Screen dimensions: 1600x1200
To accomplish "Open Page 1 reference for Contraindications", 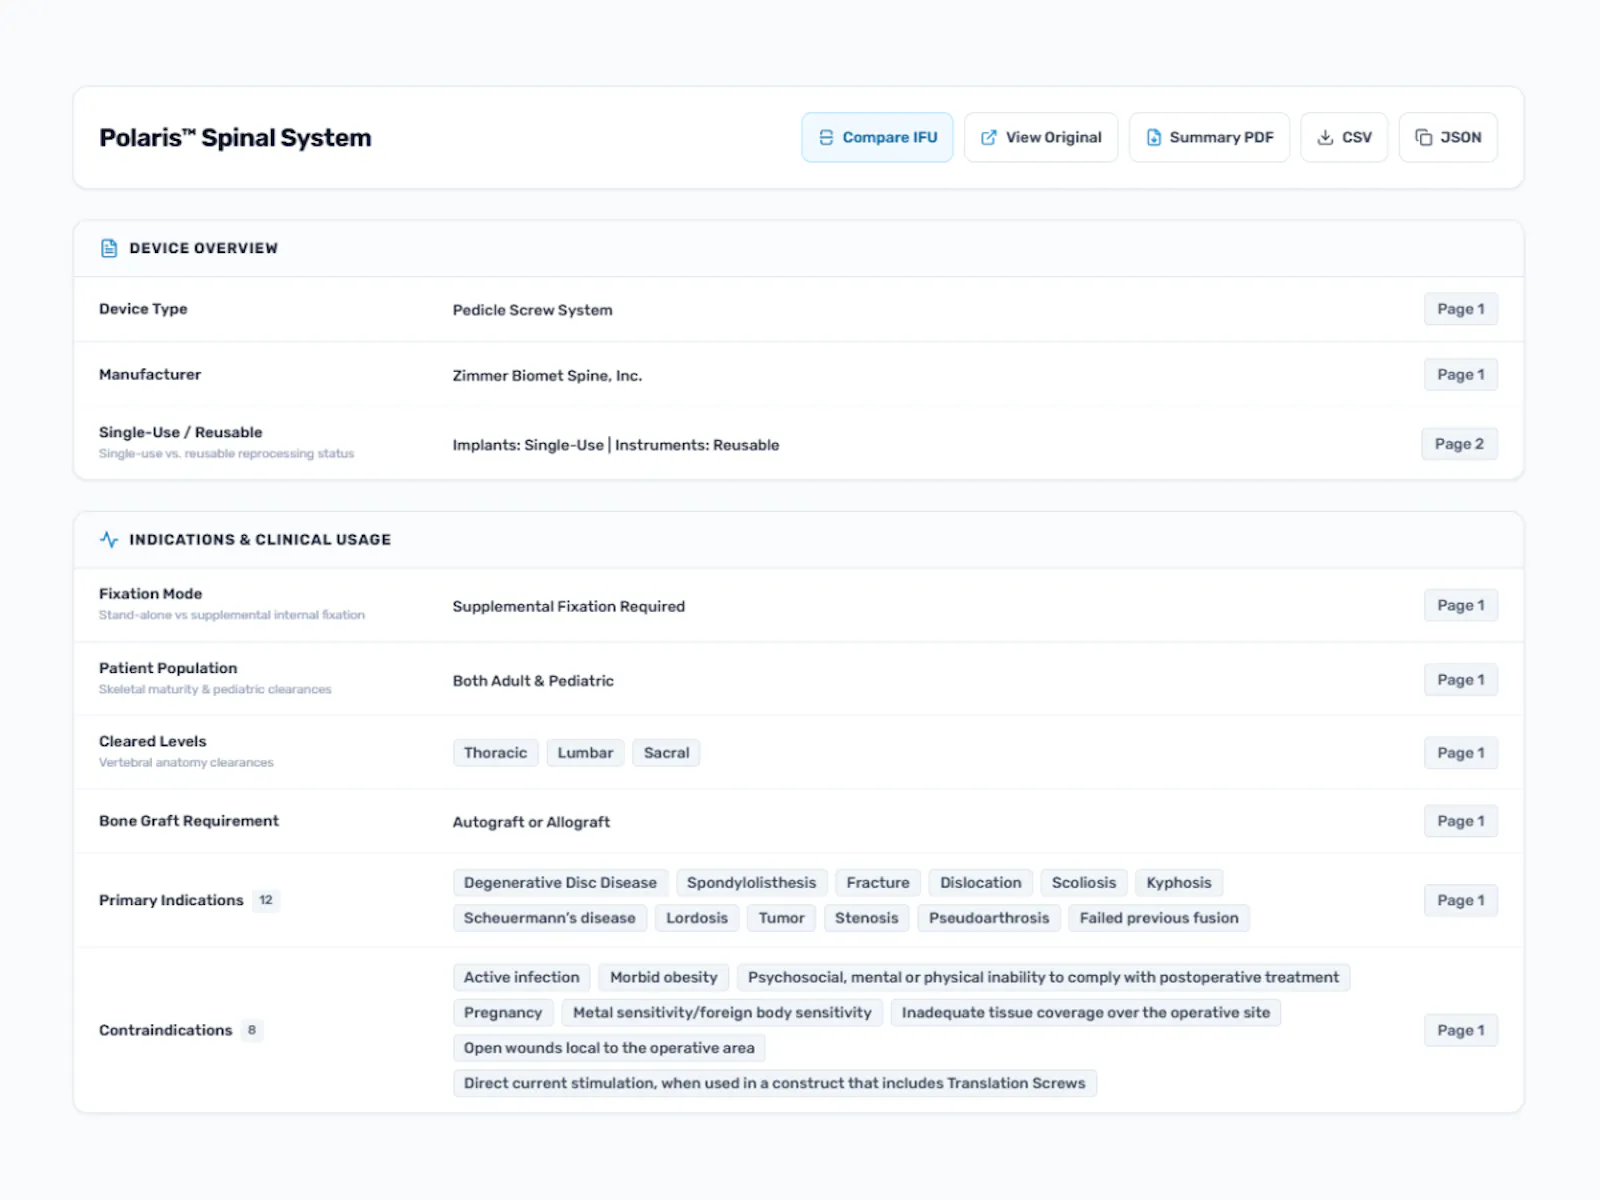I will [x=1461, y=1030].
